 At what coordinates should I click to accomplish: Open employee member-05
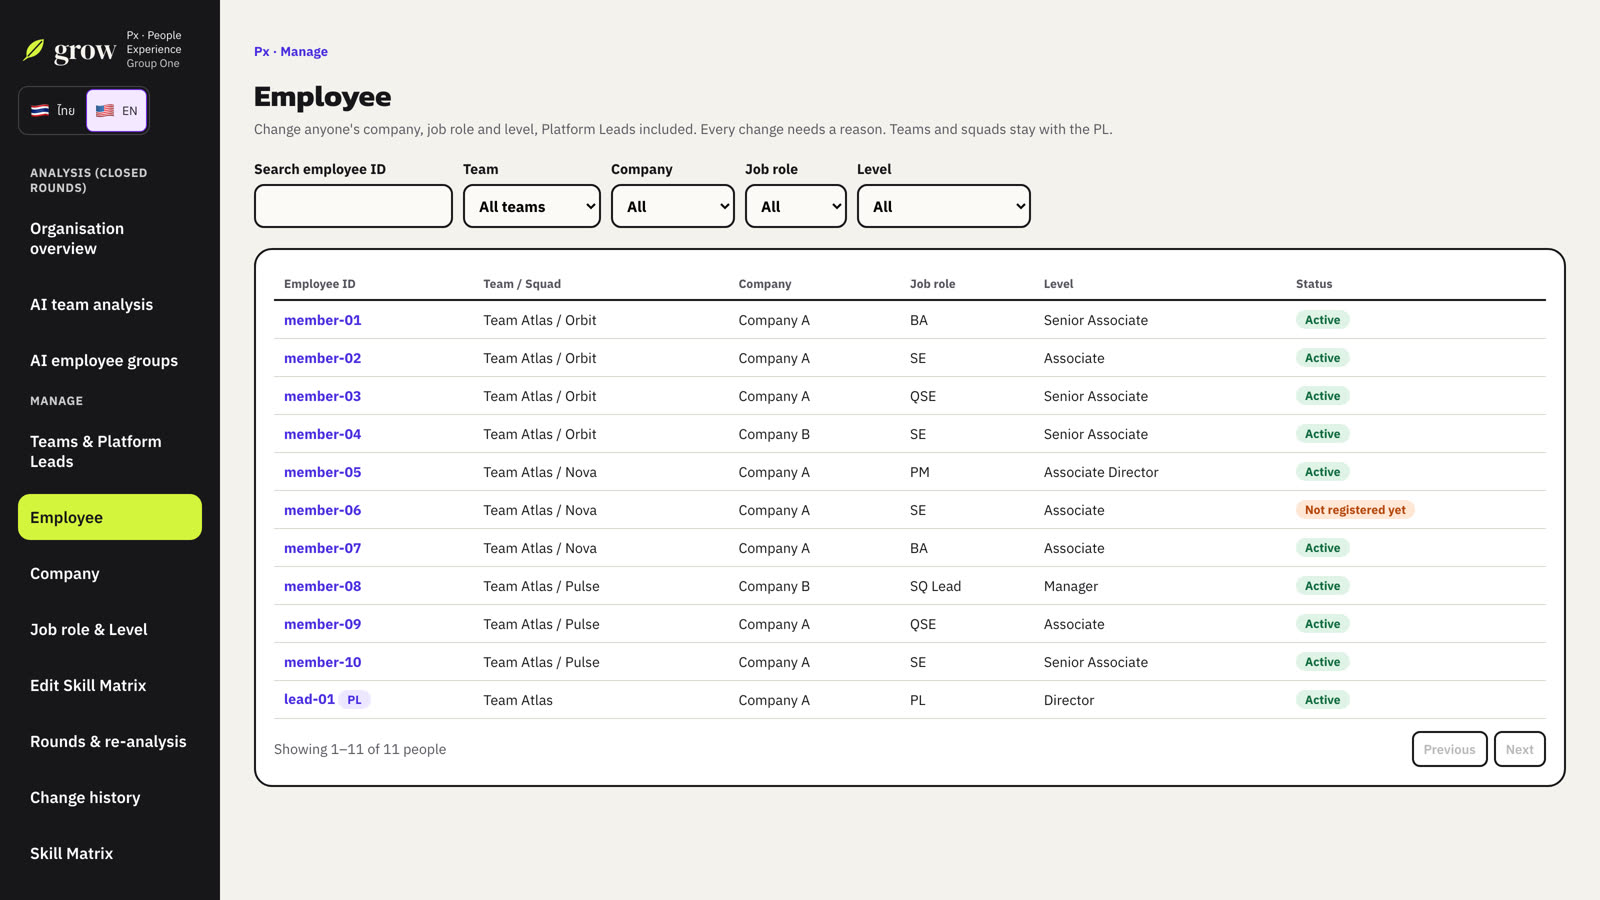[x=322, y=472]
